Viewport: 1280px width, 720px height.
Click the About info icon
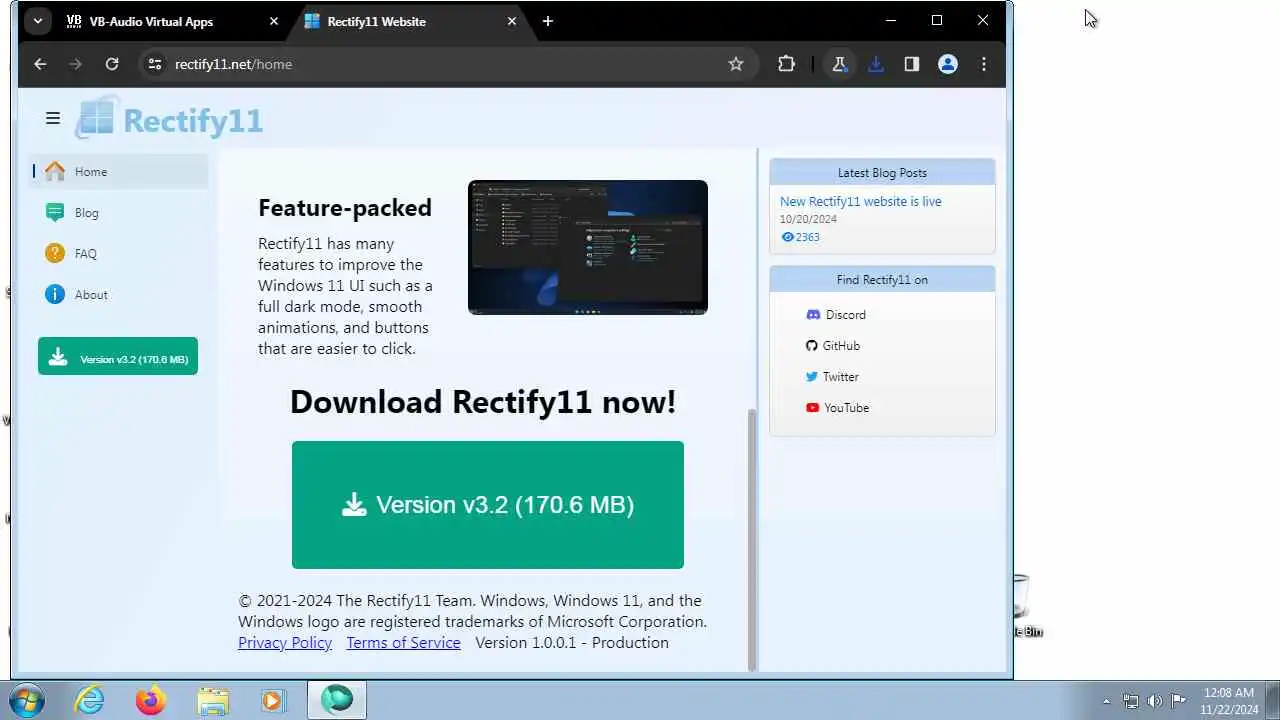point(55,295)
